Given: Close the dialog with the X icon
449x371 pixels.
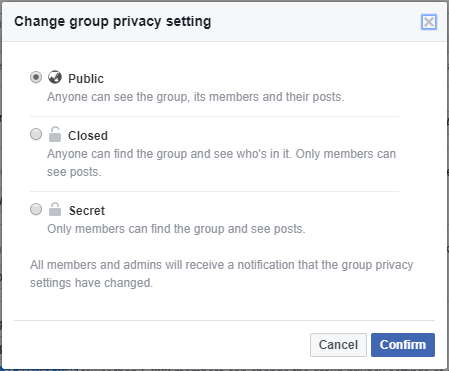Looking at the screenshot, I should click(x=429, y=22).
